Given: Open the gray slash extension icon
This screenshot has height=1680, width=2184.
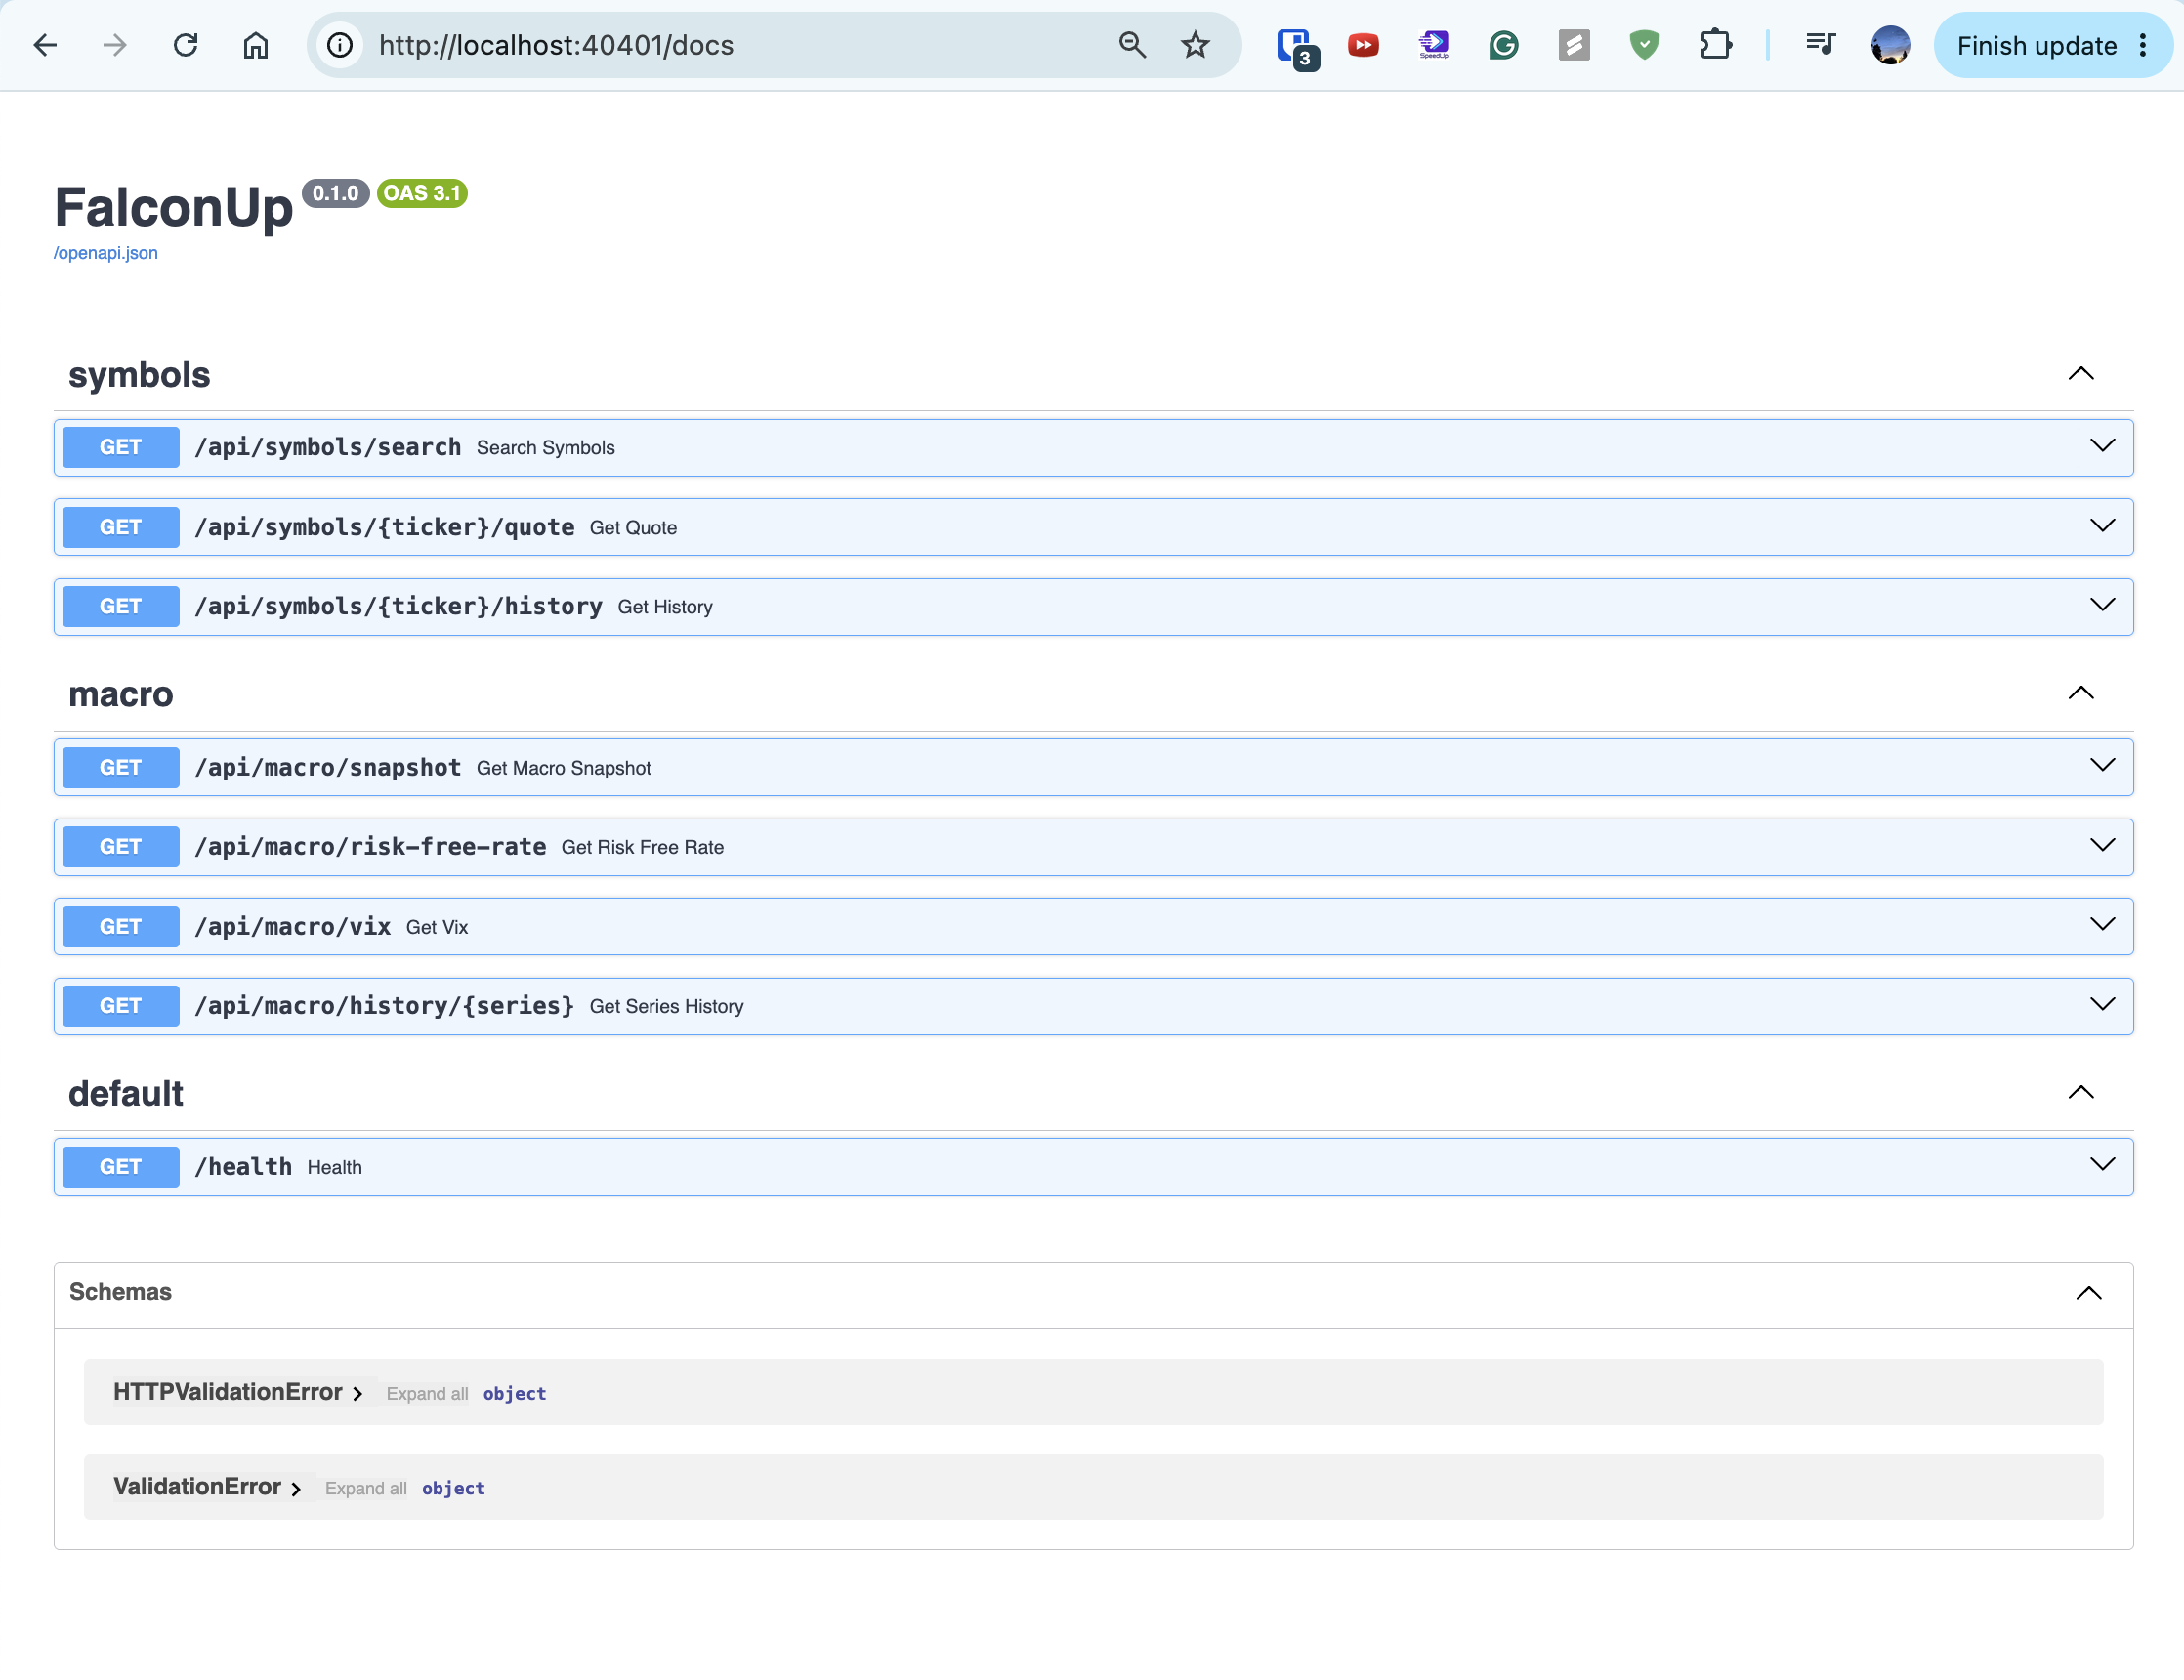Looking at the screenshot, I should 1574,45.
